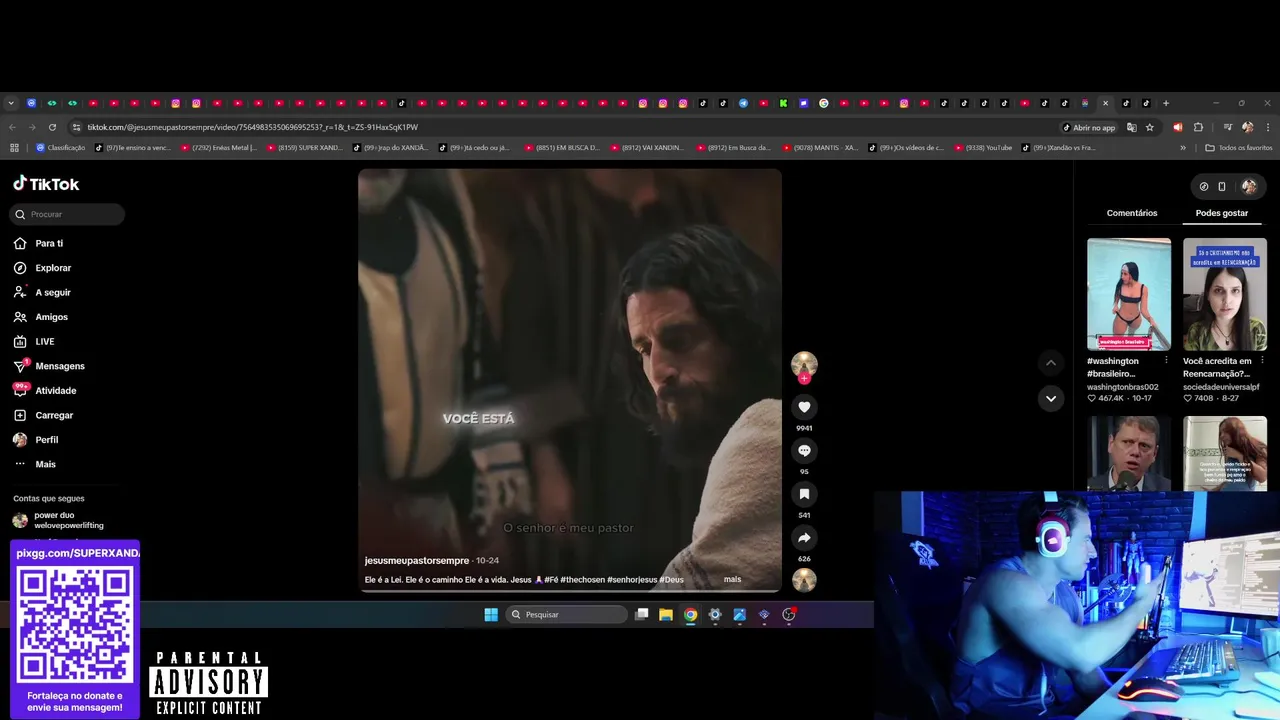The width and height of the screenshot is (1280, 720).
Task: Click the Pesquisar taskbar search box
Action: pyautogui.click(x=566, y=614)
